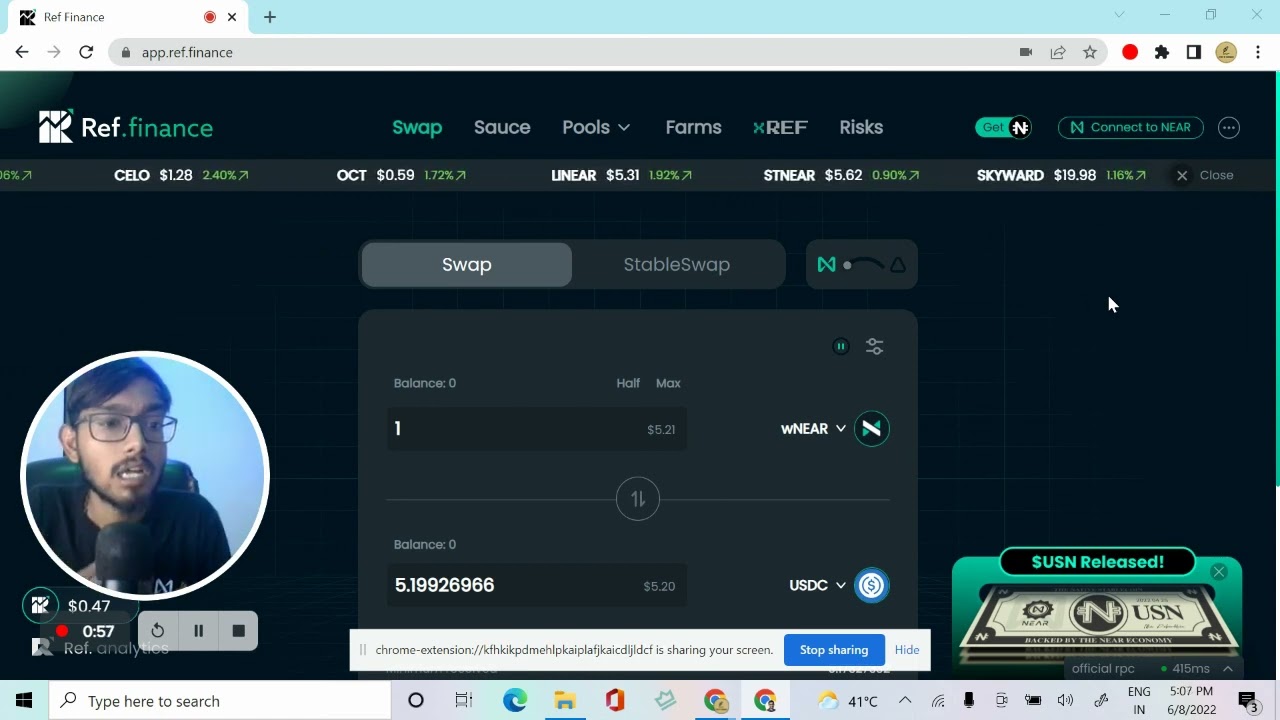Open Chrome profile avatar

[x=1226, y=52]
